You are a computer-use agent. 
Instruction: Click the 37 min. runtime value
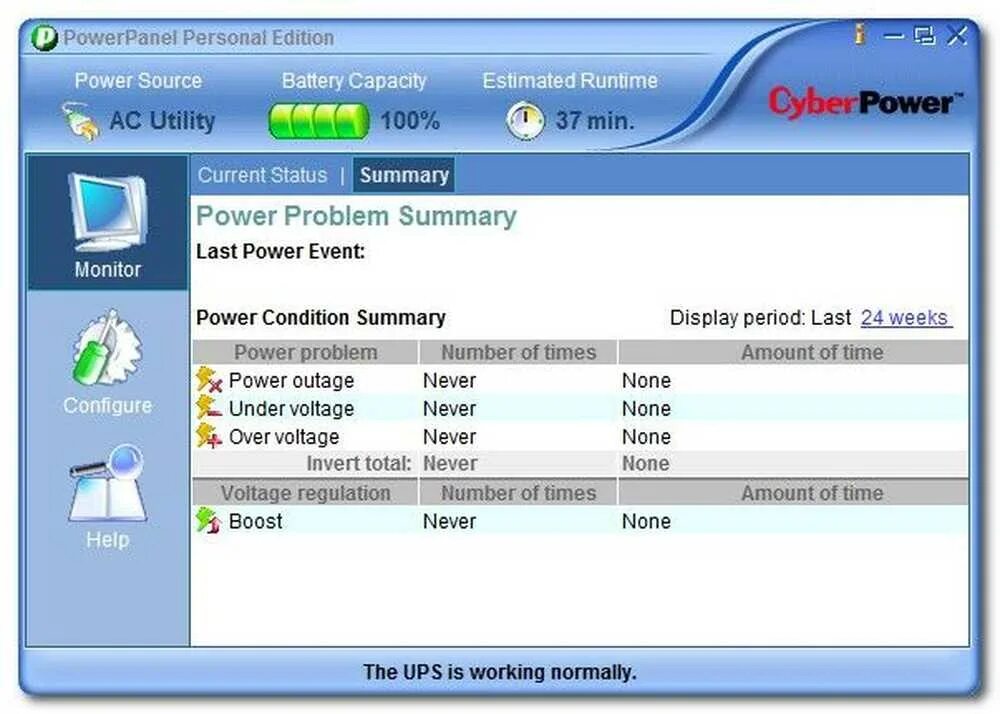595,121
